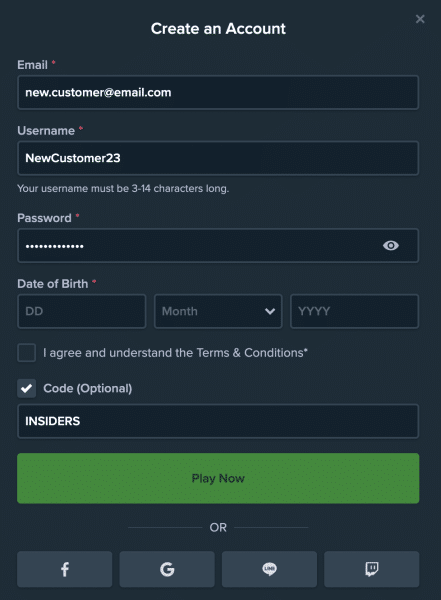The width and height of the screenshot is (441, 600).
Task: Focus the DD day of birth field
Action: [x=82, y=311]
